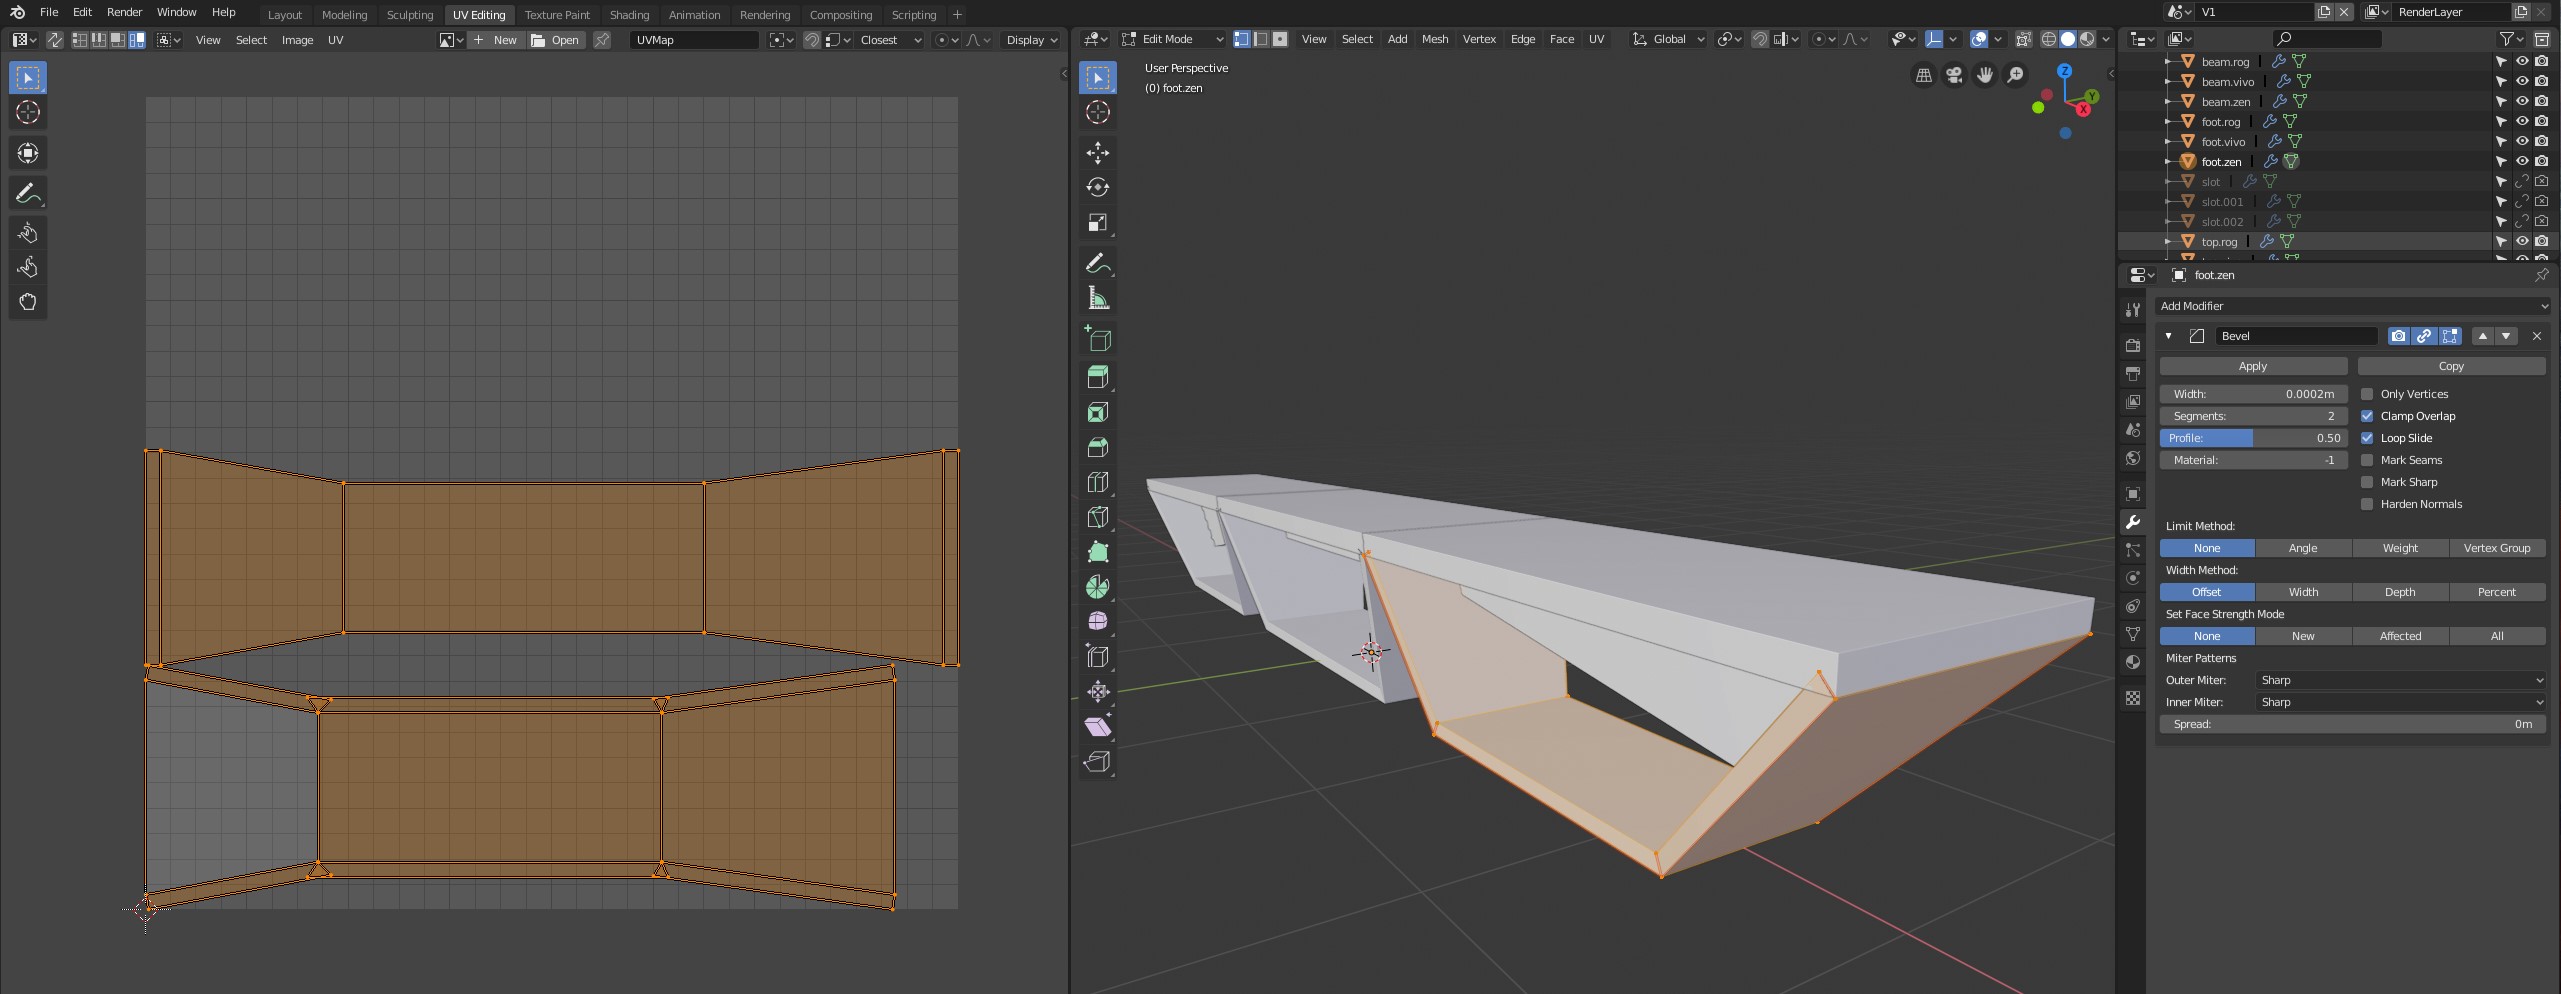Enable the Only Vertices checkbox

pos(2367,394)
